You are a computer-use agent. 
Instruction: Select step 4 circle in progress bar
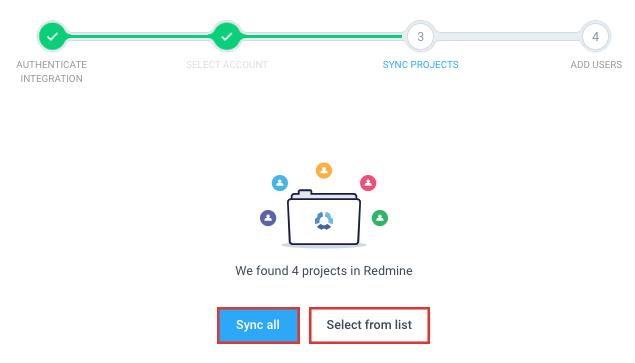595,36
